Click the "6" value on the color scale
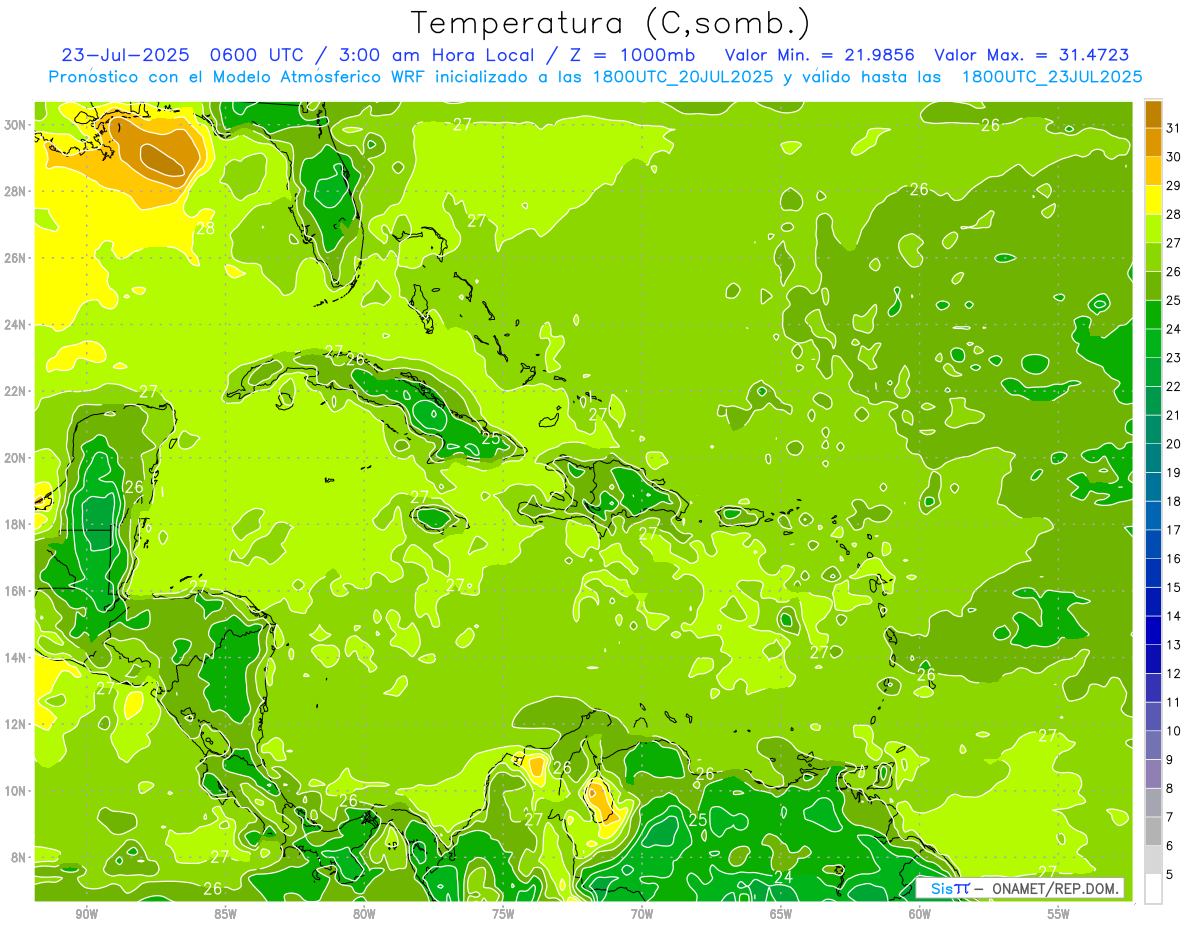Screen dimensions: 1200x927 coord(1169,846)
